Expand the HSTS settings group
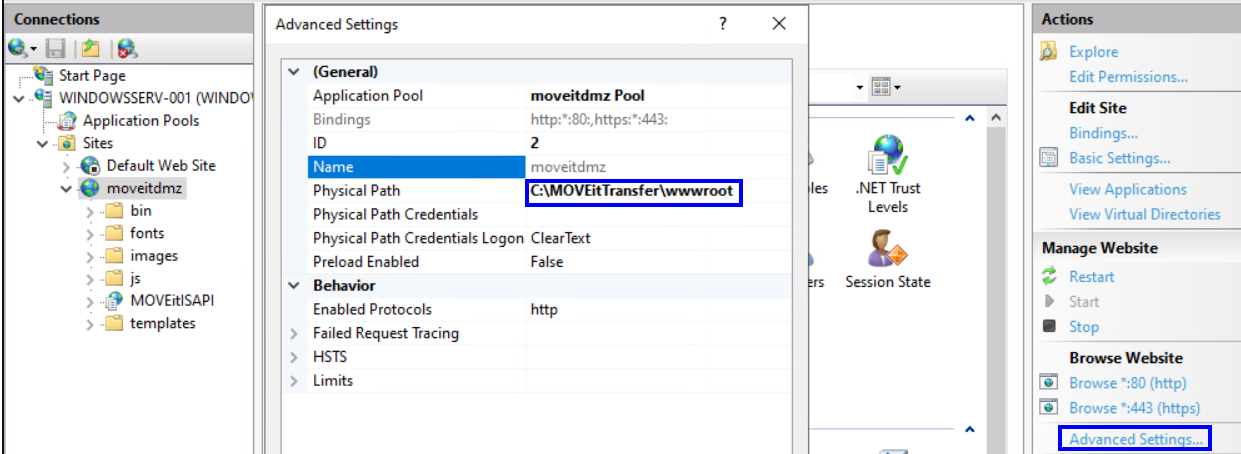This screenshot has height=454, width=1241. [x=293, y=357]
